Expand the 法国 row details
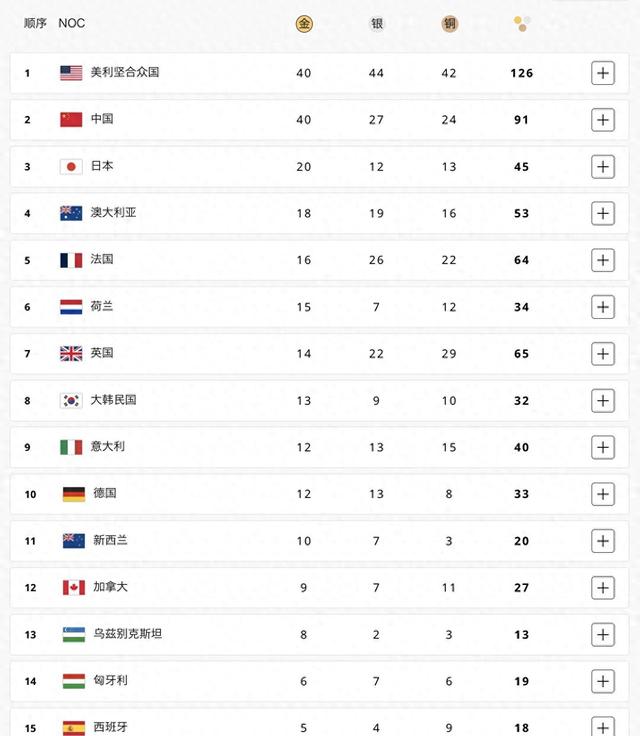Image resolution: width=640 pixels, height=736 pixels. [602, 260]
